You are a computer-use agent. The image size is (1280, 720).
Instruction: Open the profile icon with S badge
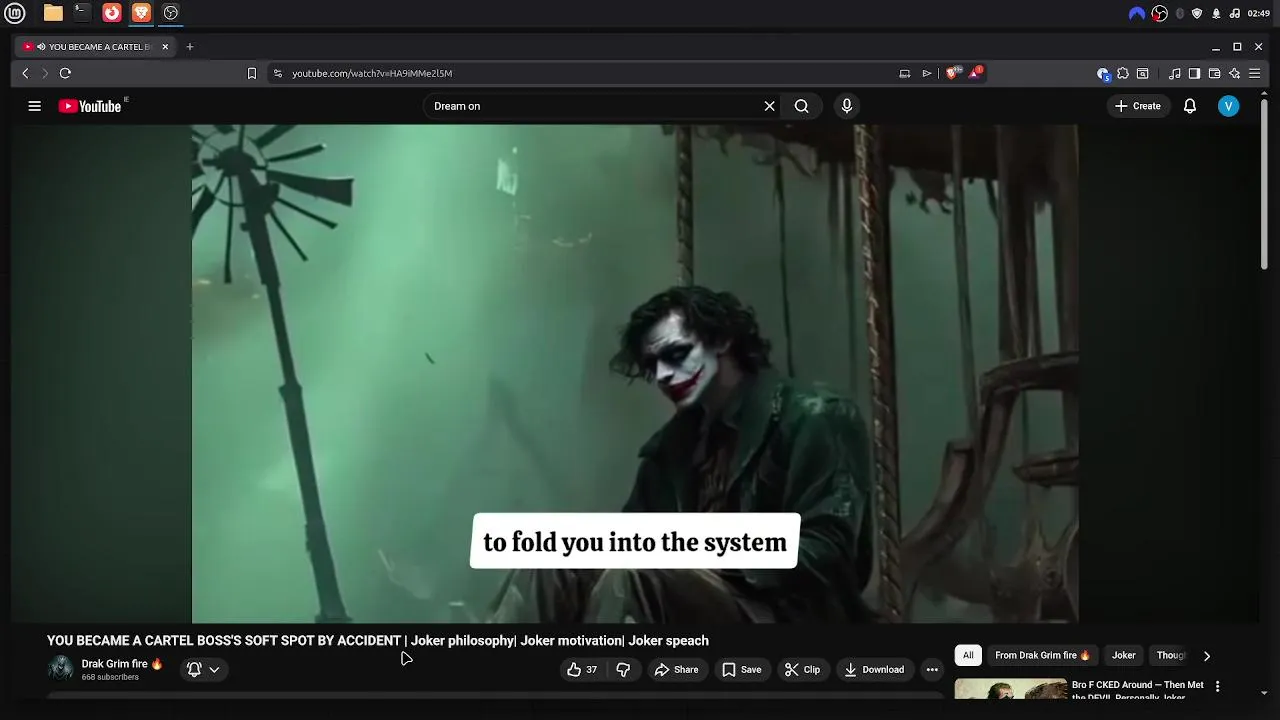tap(1103, 73)
